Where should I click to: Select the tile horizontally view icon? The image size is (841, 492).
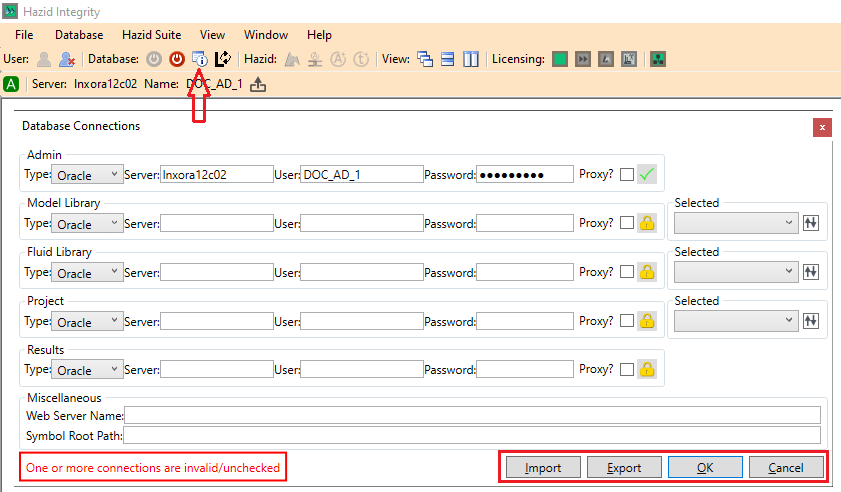(x=448, y=59)
